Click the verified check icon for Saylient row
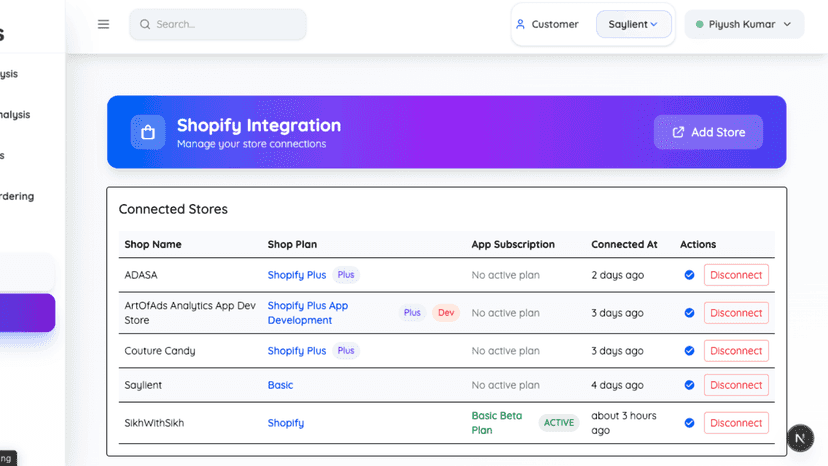 point(689,385)
